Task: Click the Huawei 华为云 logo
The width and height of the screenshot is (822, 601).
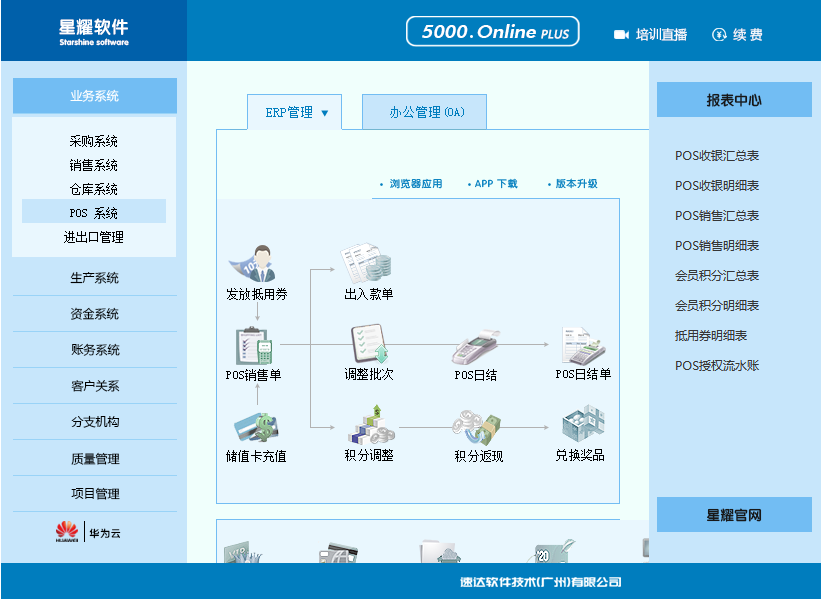Action: (88, 532)
